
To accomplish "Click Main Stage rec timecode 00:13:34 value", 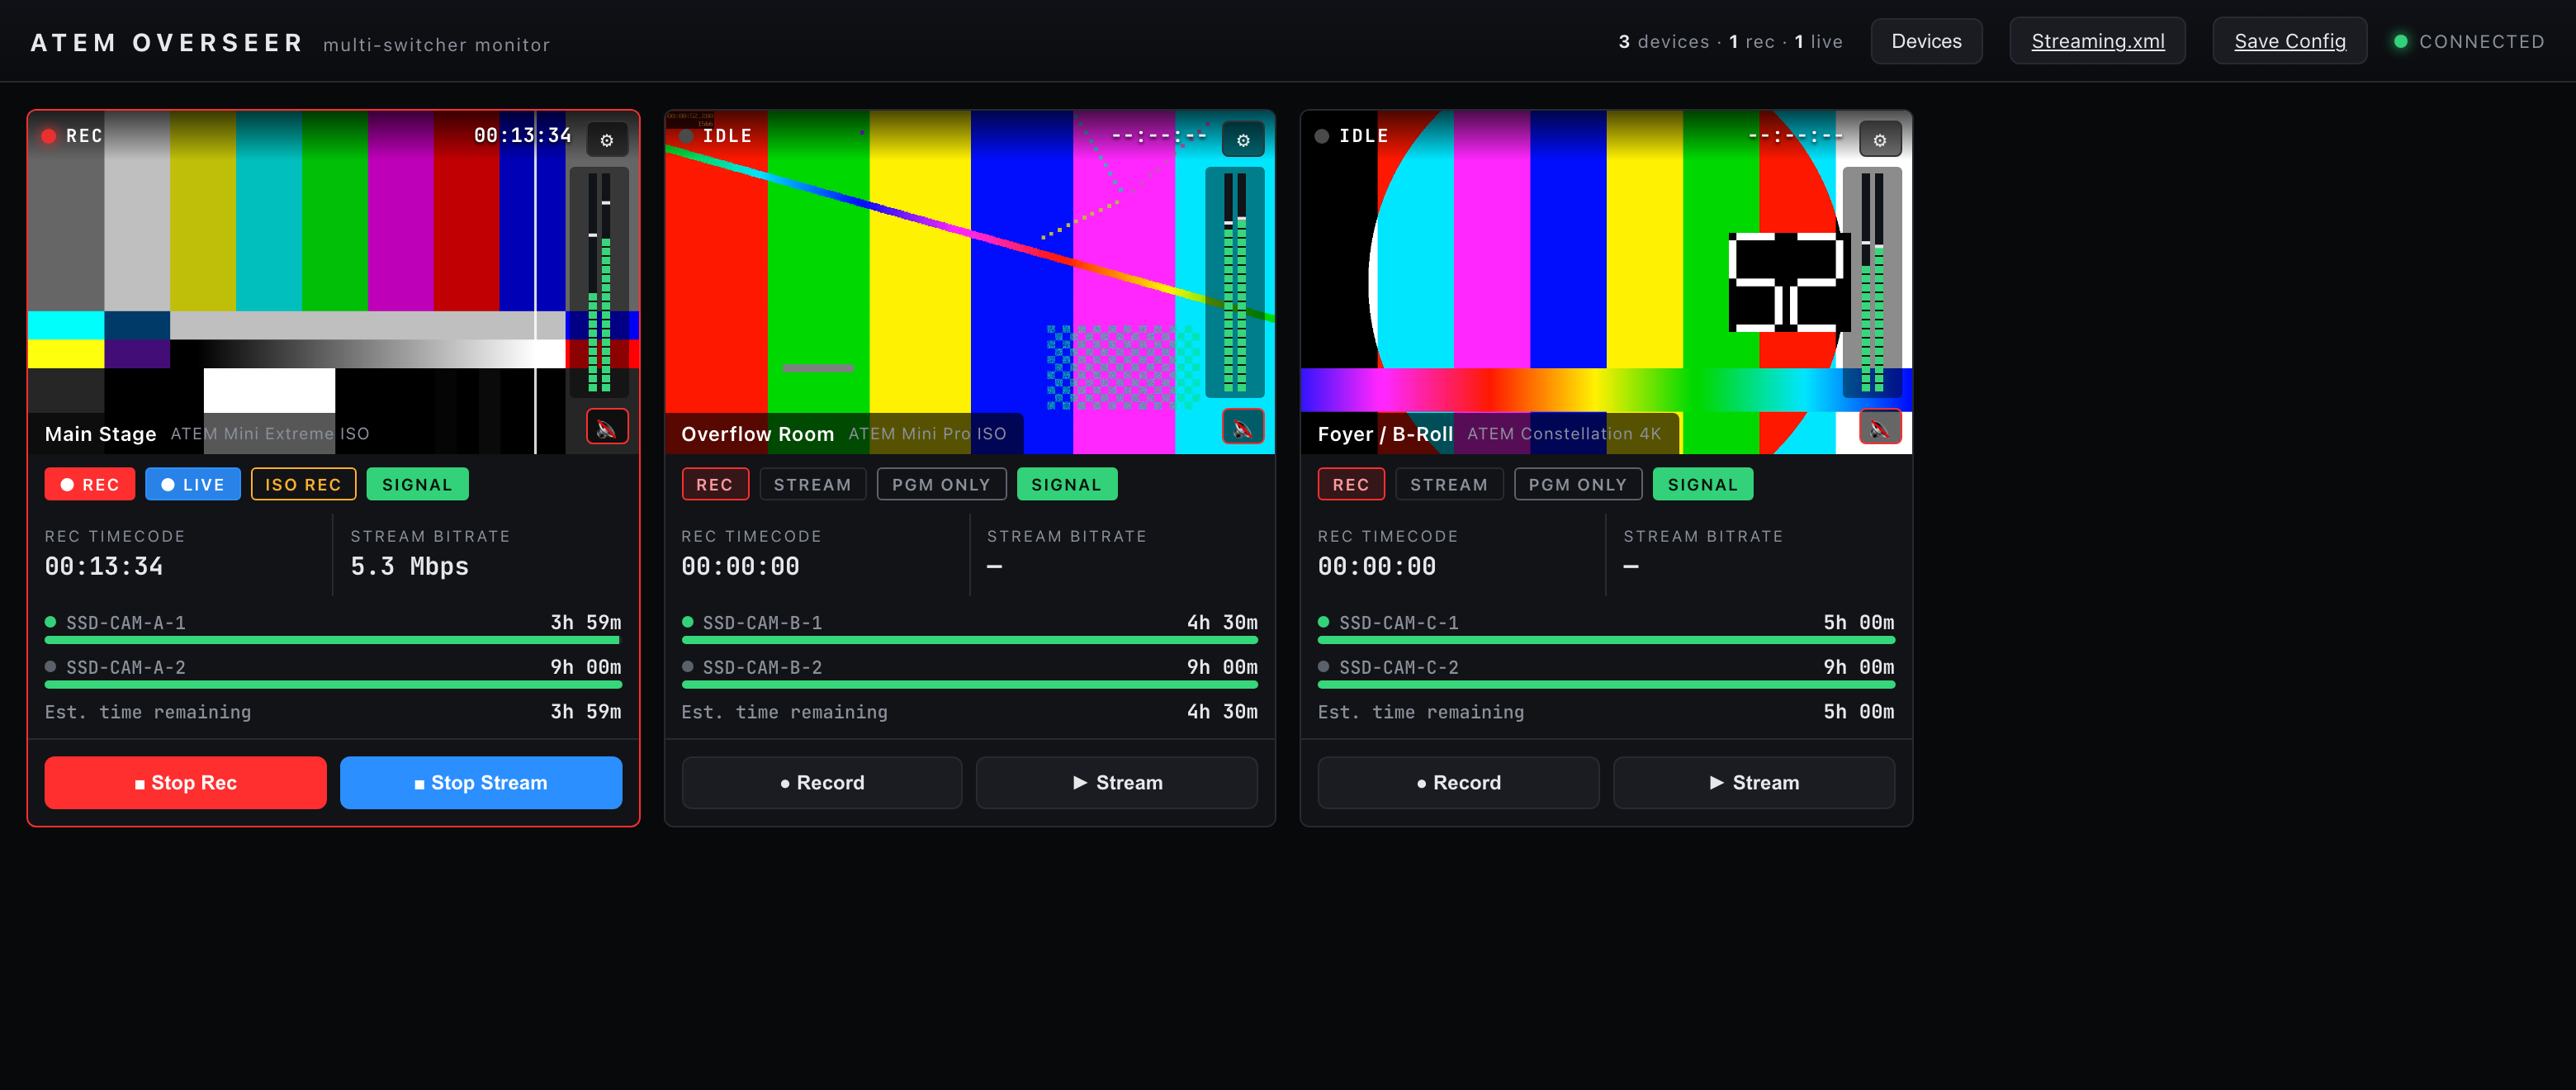I will point(104,566).
